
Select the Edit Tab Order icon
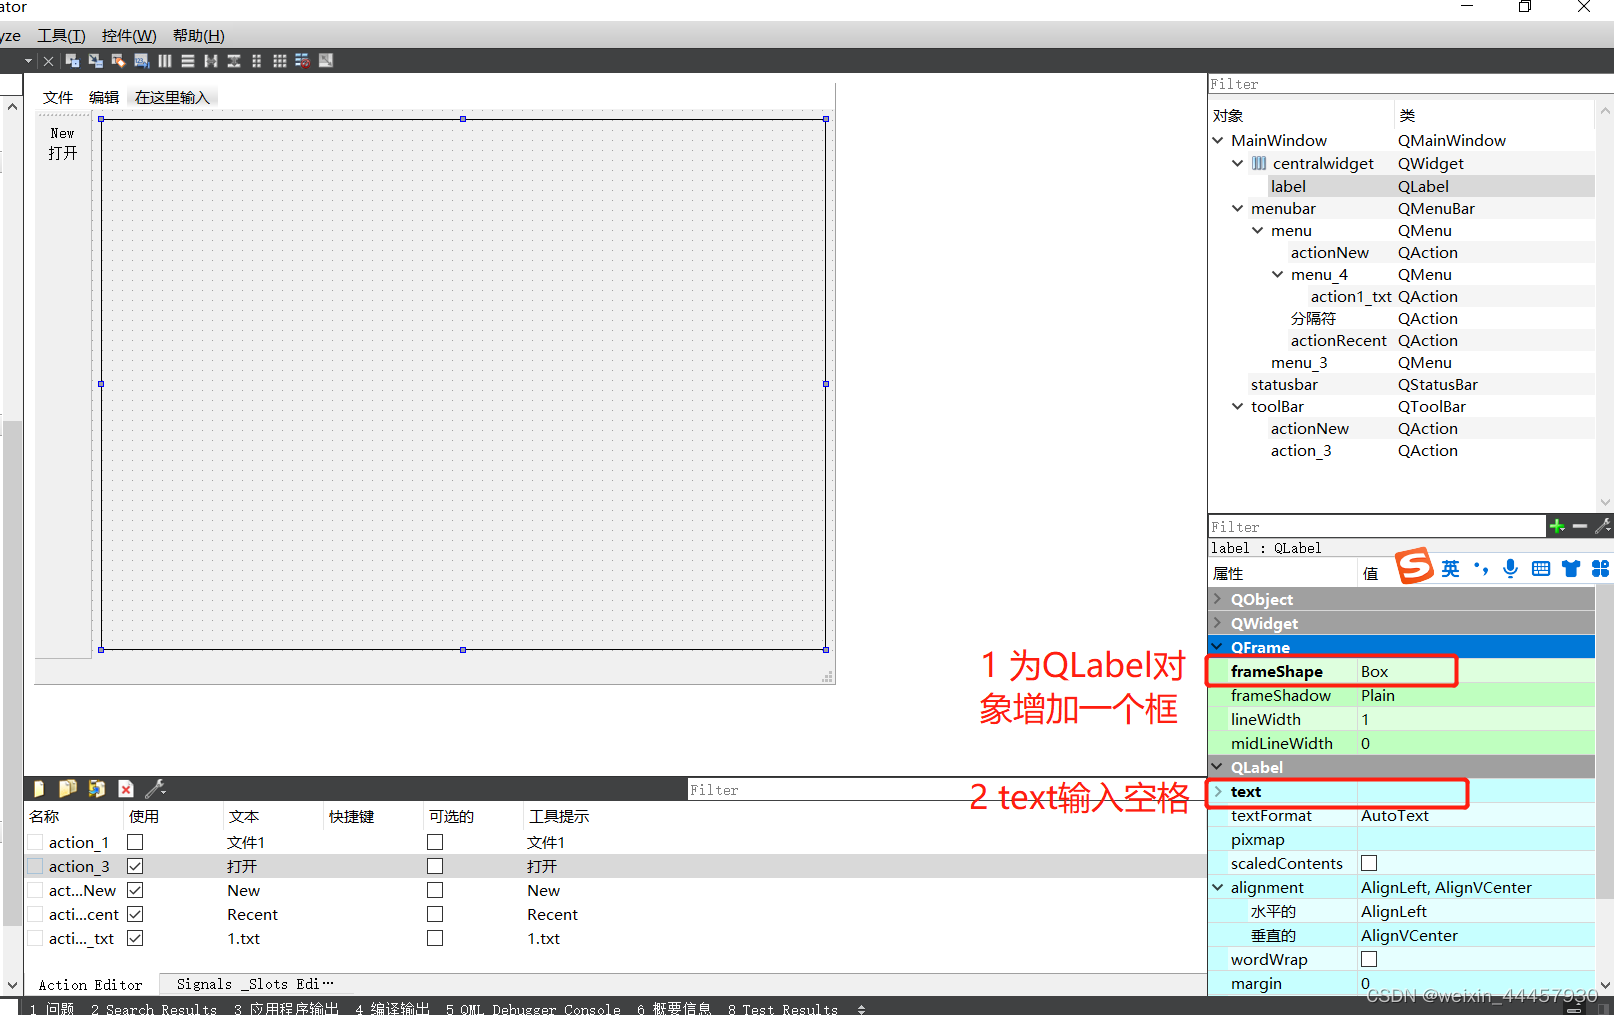tap(141, 61)
